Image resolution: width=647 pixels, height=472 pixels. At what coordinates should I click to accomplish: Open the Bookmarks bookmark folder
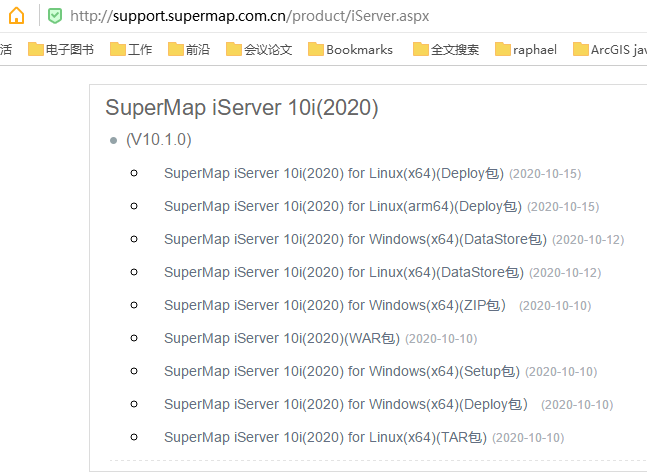click(351, 50)
